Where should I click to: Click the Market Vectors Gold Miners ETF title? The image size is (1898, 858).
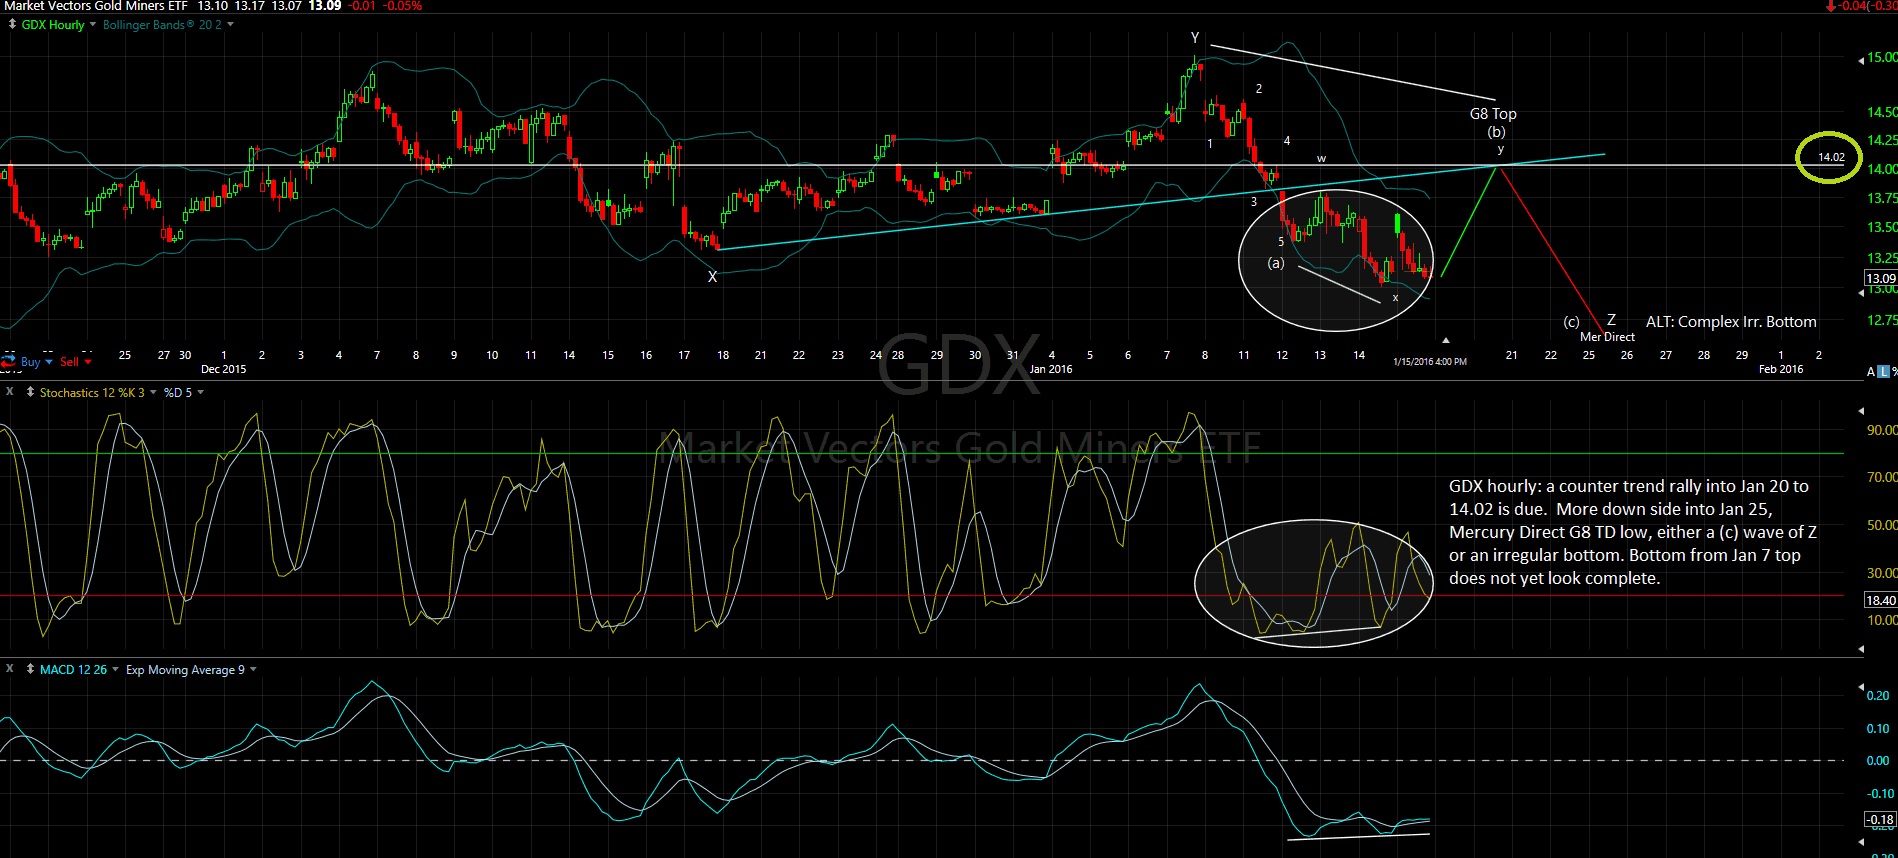(95, 6)
